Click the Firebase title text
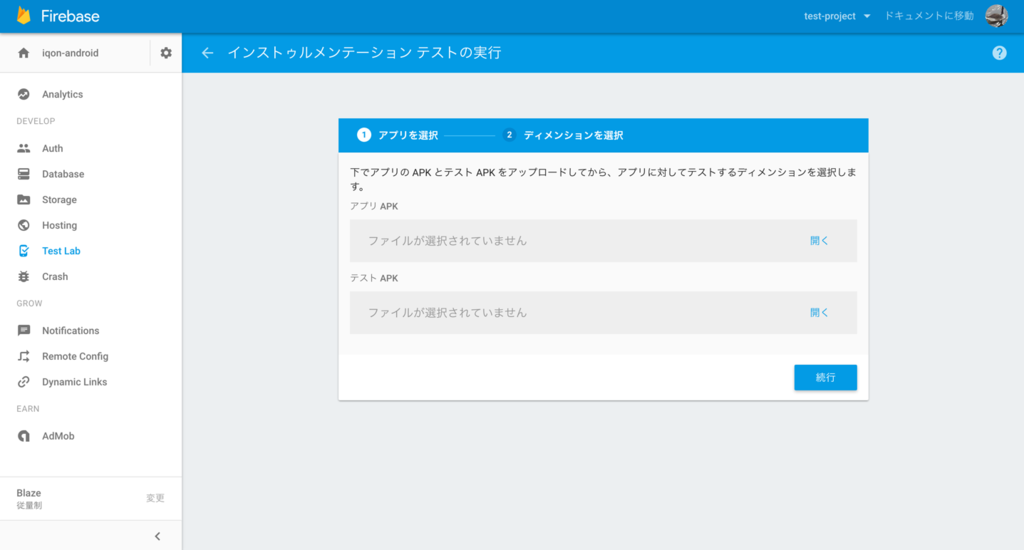Screen dimensions: 1024x550 pos(70,16)
